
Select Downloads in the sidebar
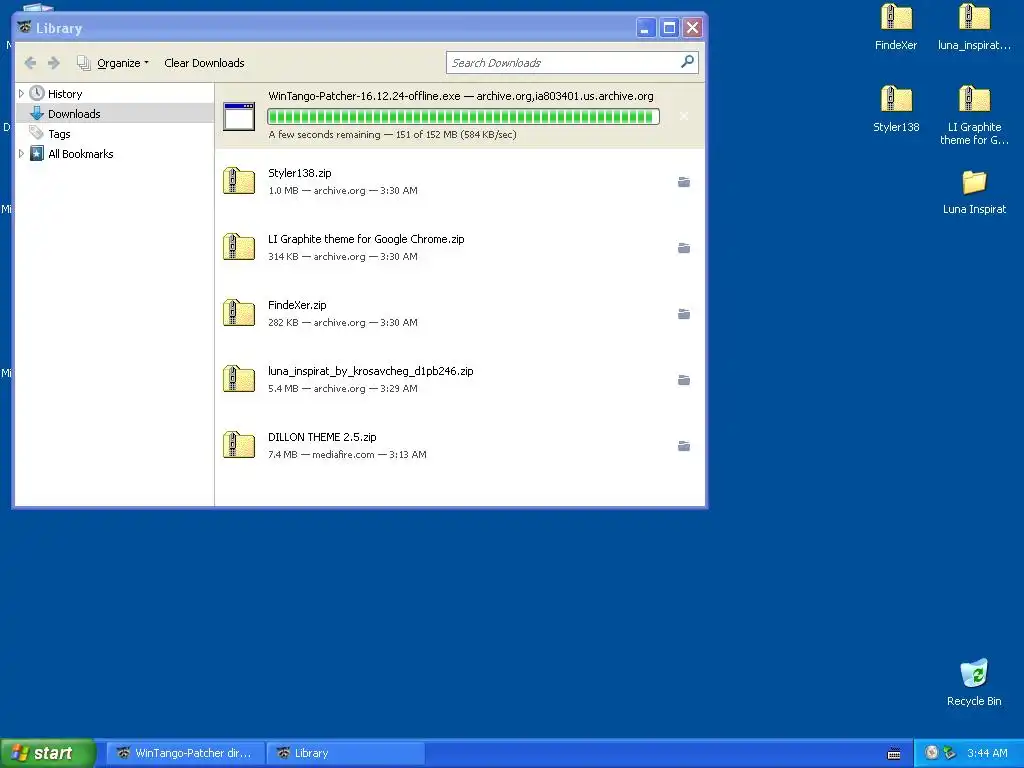[x=74, y=114]
